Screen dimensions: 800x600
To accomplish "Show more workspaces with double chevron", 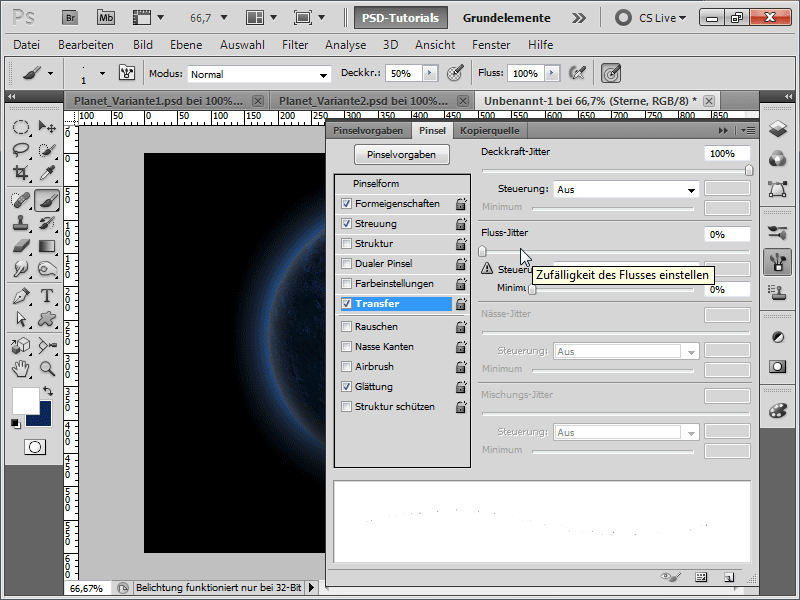I will coord(579,18).
